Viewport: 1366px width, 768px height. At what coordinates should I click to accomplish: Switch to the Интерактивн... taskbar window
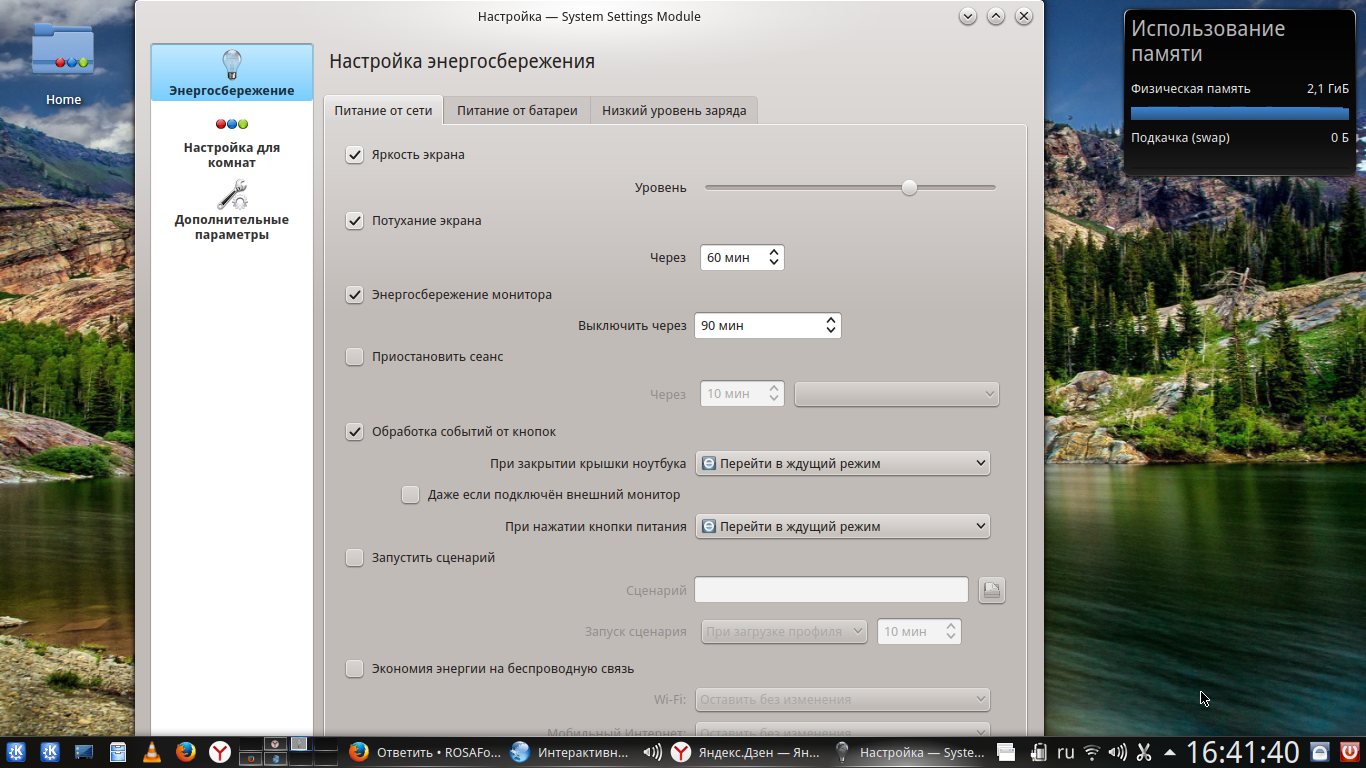tap(585, 752)
